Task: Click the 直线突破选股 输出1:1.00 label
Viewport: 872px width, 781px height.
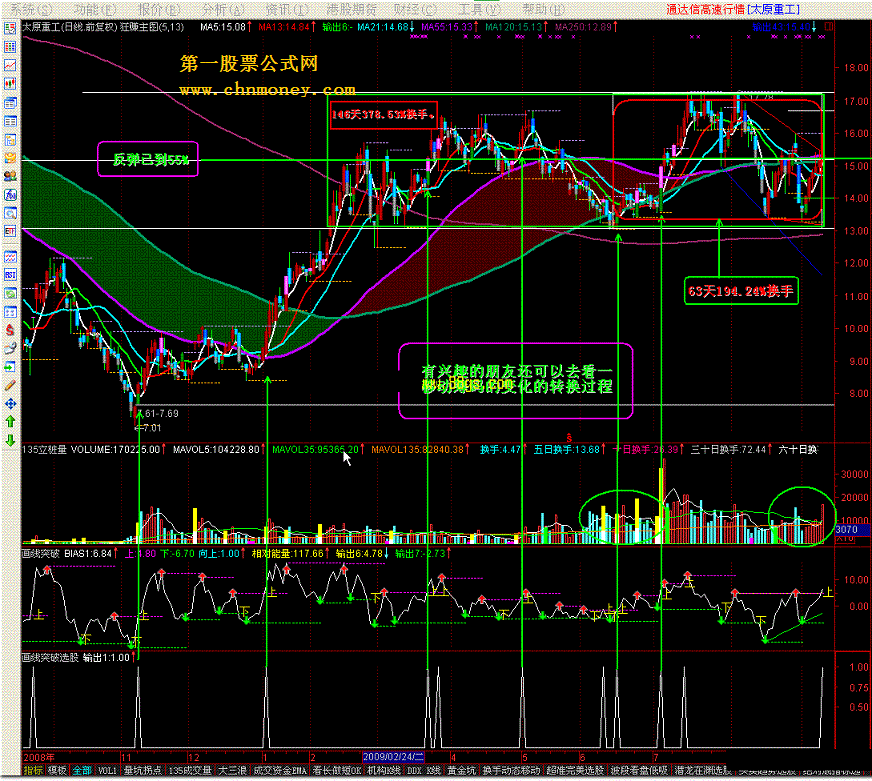Action: [x=77, y=658]
